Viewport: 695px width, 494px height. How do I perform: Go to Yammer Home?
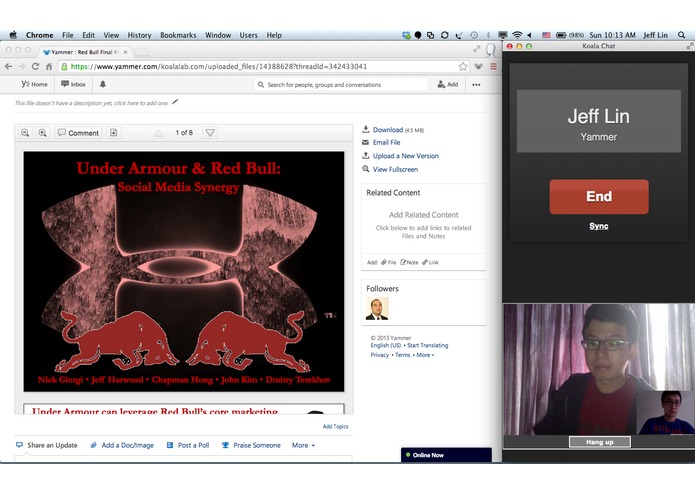coord(35,84)
